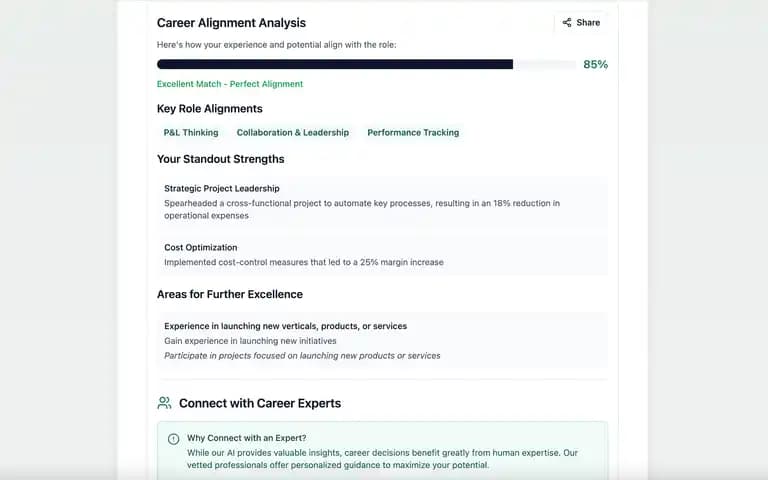Click the share icon next to Share
This screenshot has width=768, height=480.
pyautogui.click(x=567, y=23)
